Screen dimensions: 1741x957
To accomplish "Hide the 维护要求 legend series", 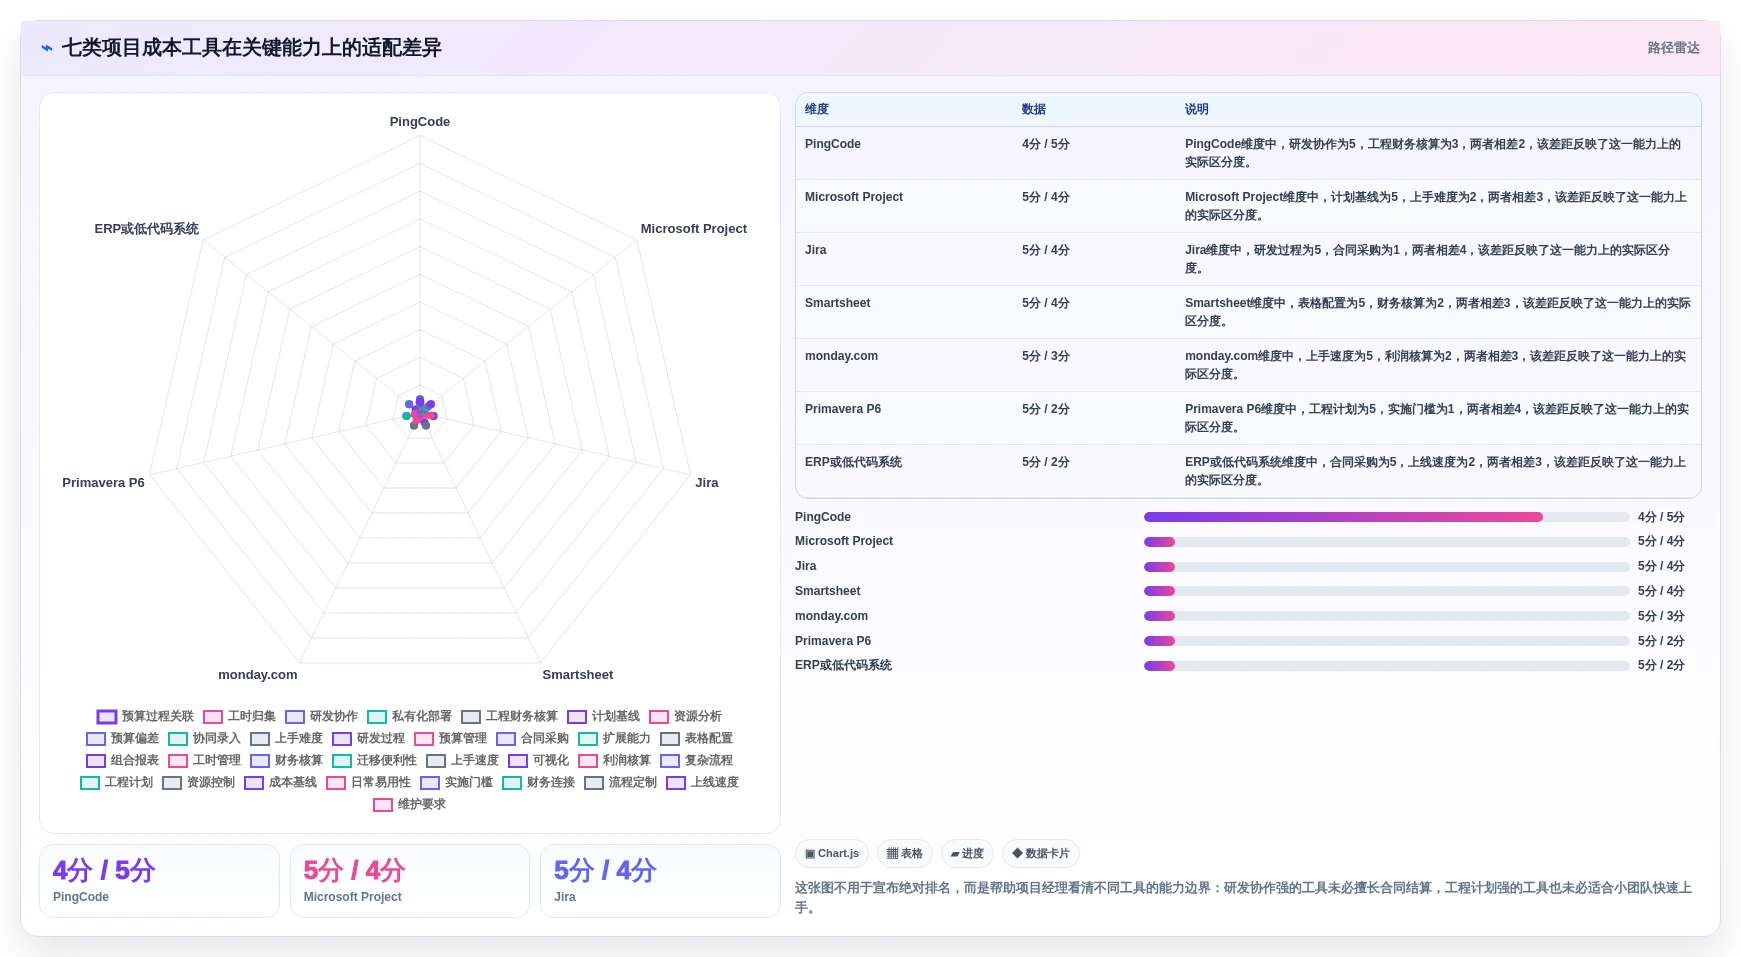I will tap(409, 804).
